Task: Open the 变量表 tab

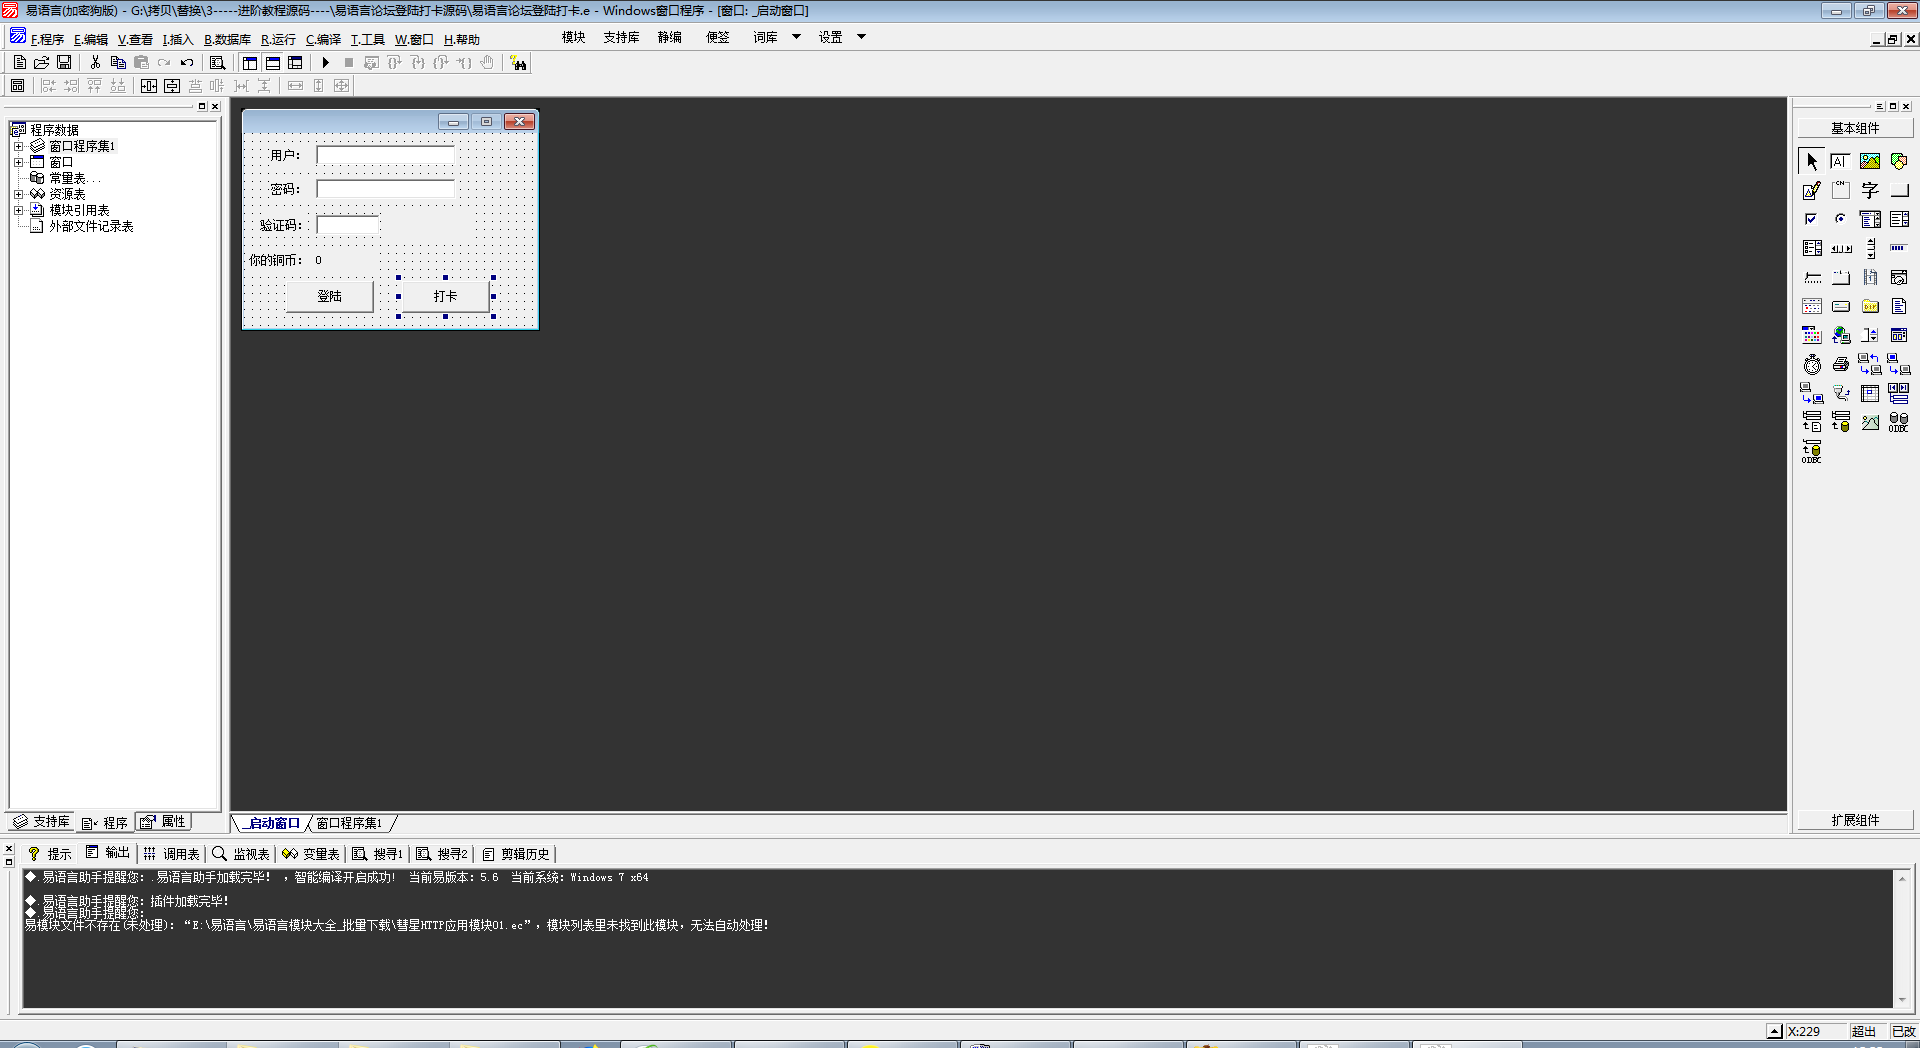Action: pyautogui.click(x=311, y=854)
